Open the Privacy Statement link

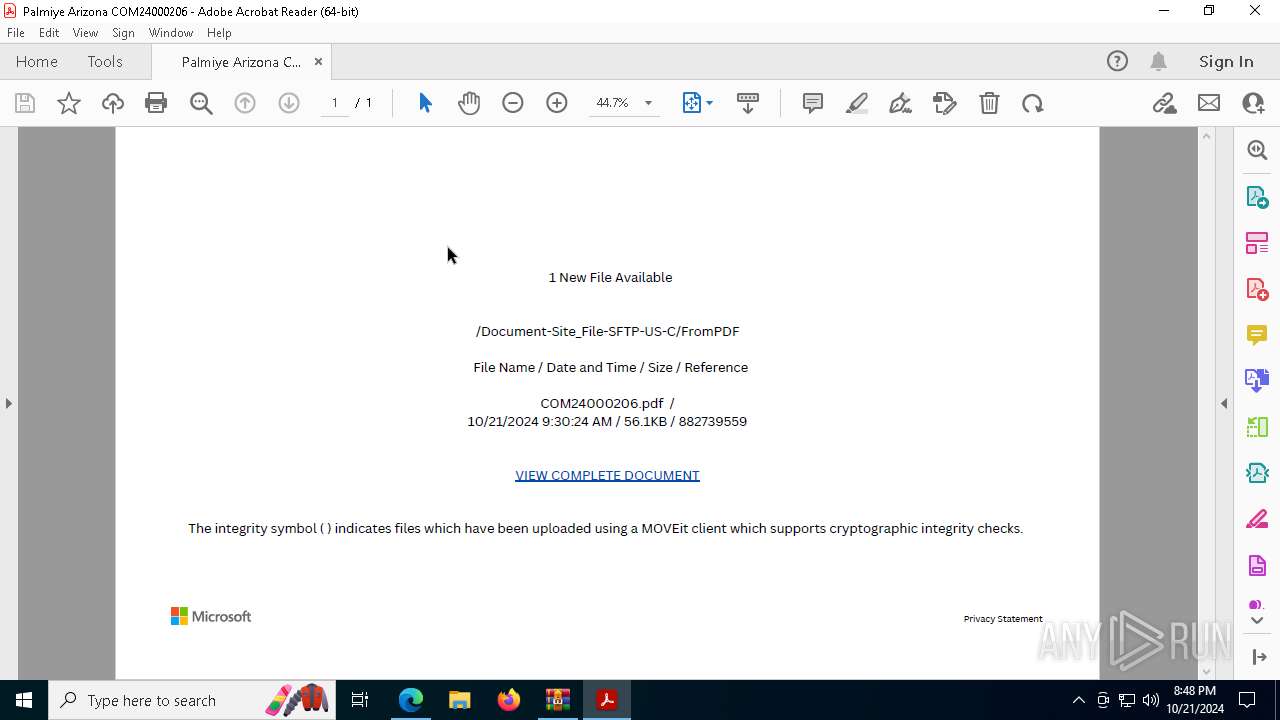tap(1003, 618)
